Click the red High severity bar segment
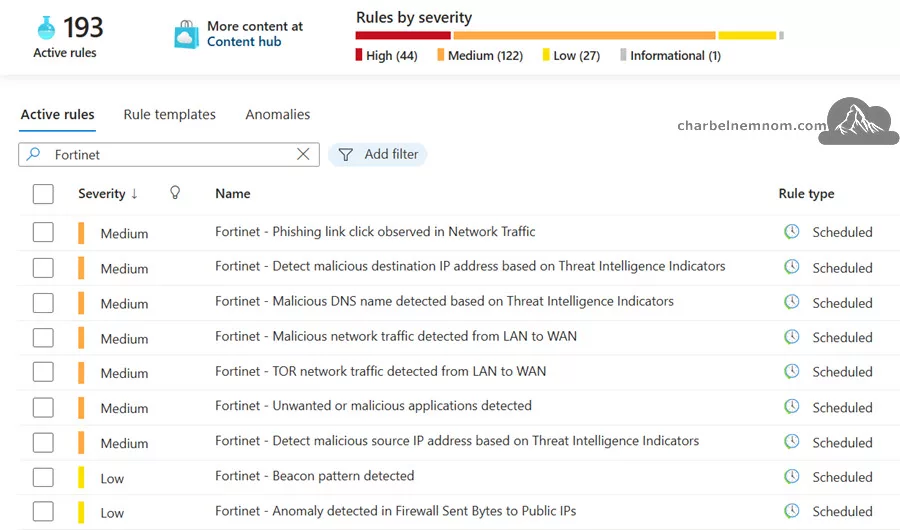 (x=403, y=36)
